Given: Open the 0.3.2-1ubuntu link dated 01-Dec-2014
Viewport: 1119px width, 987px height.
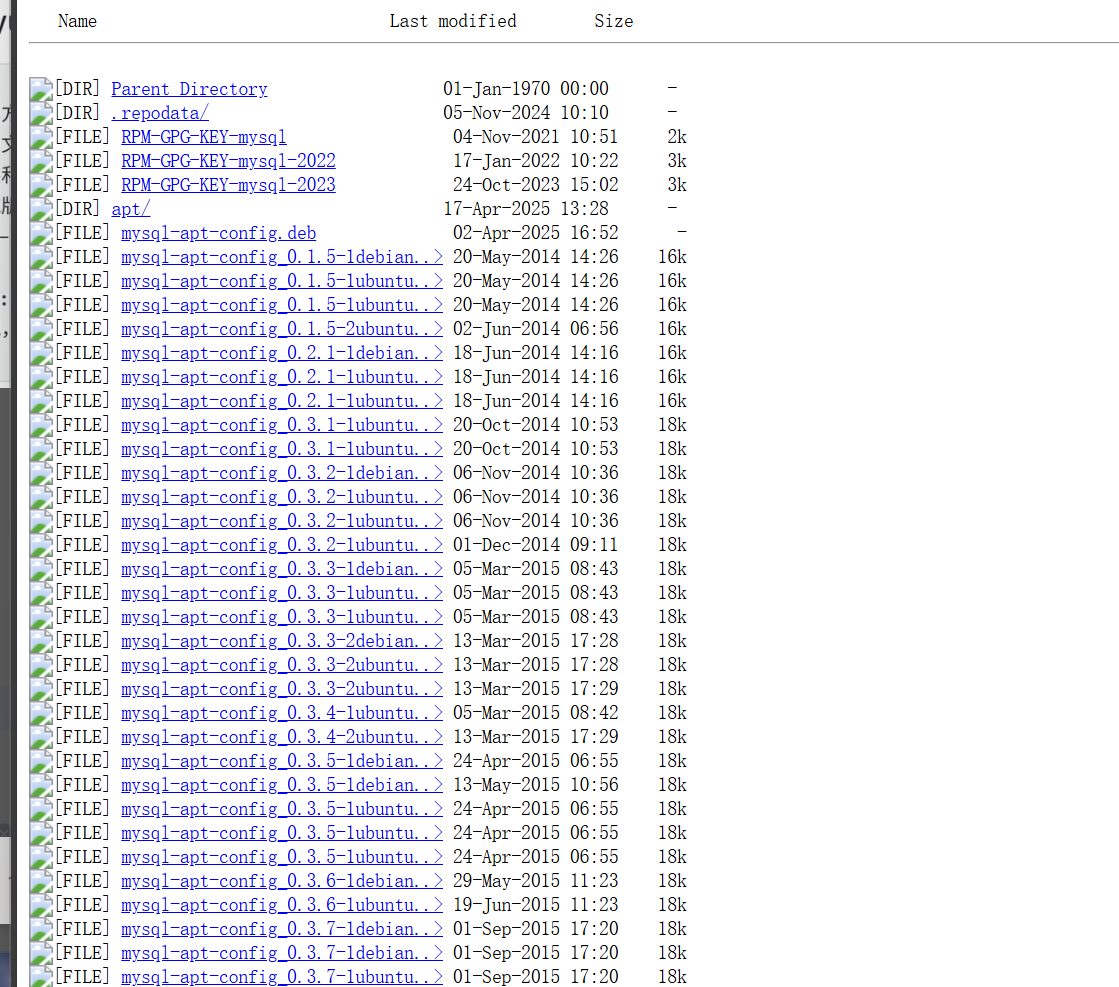Looking at the screenshot, I should (x=282, y=545).
